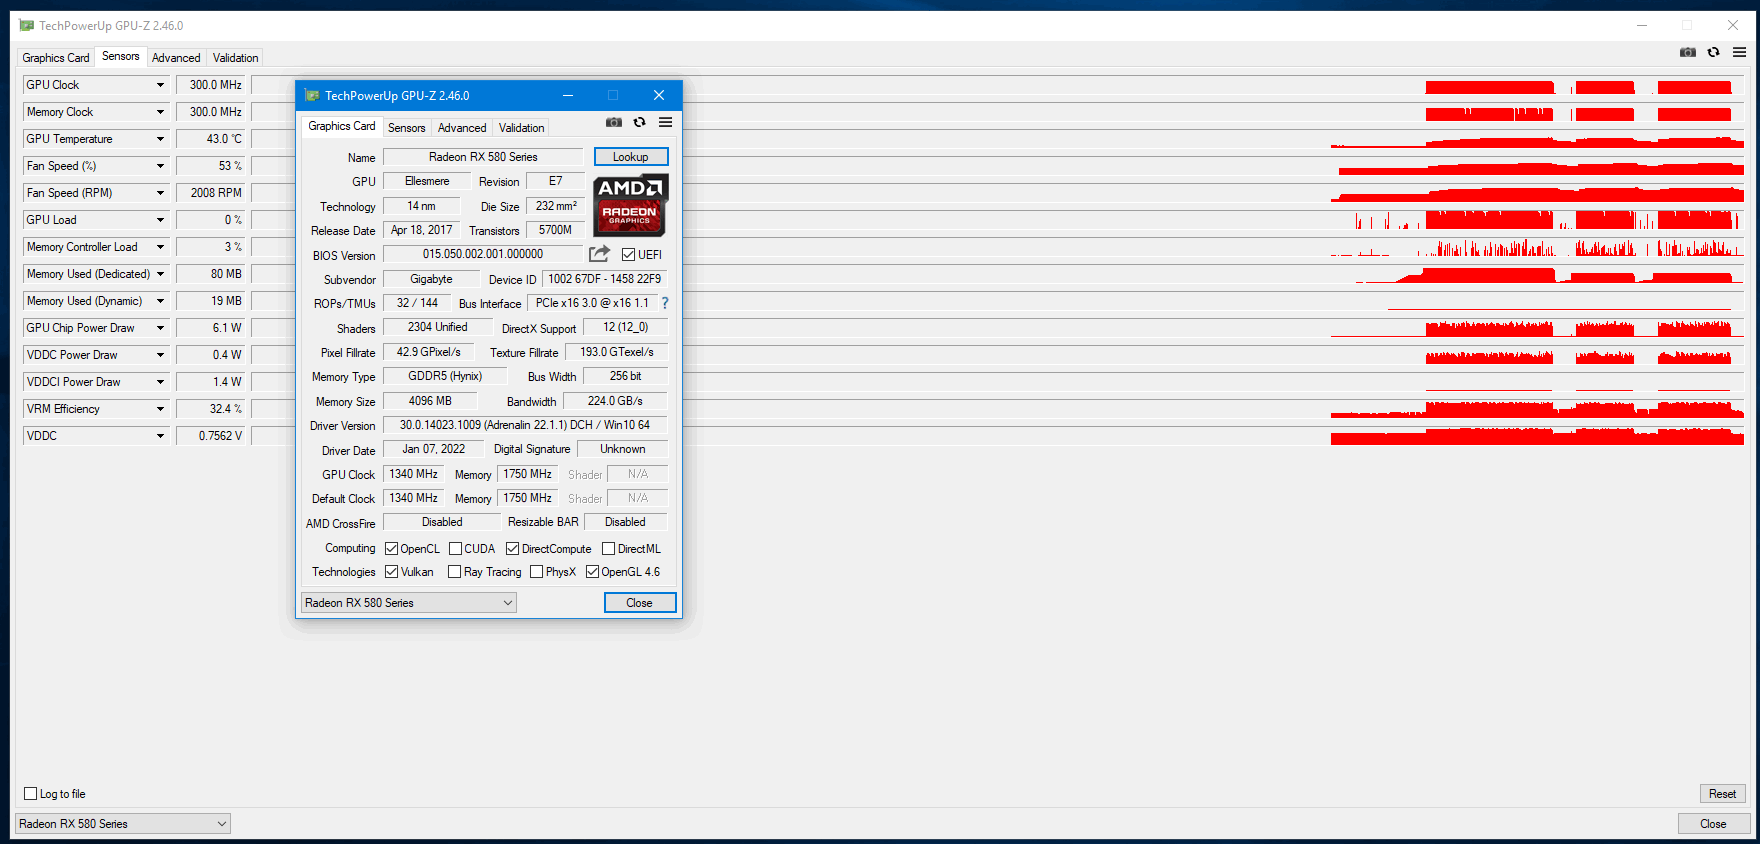Click the GPU-Z app icon in the front dialog's title bar

tap(312, 96)
